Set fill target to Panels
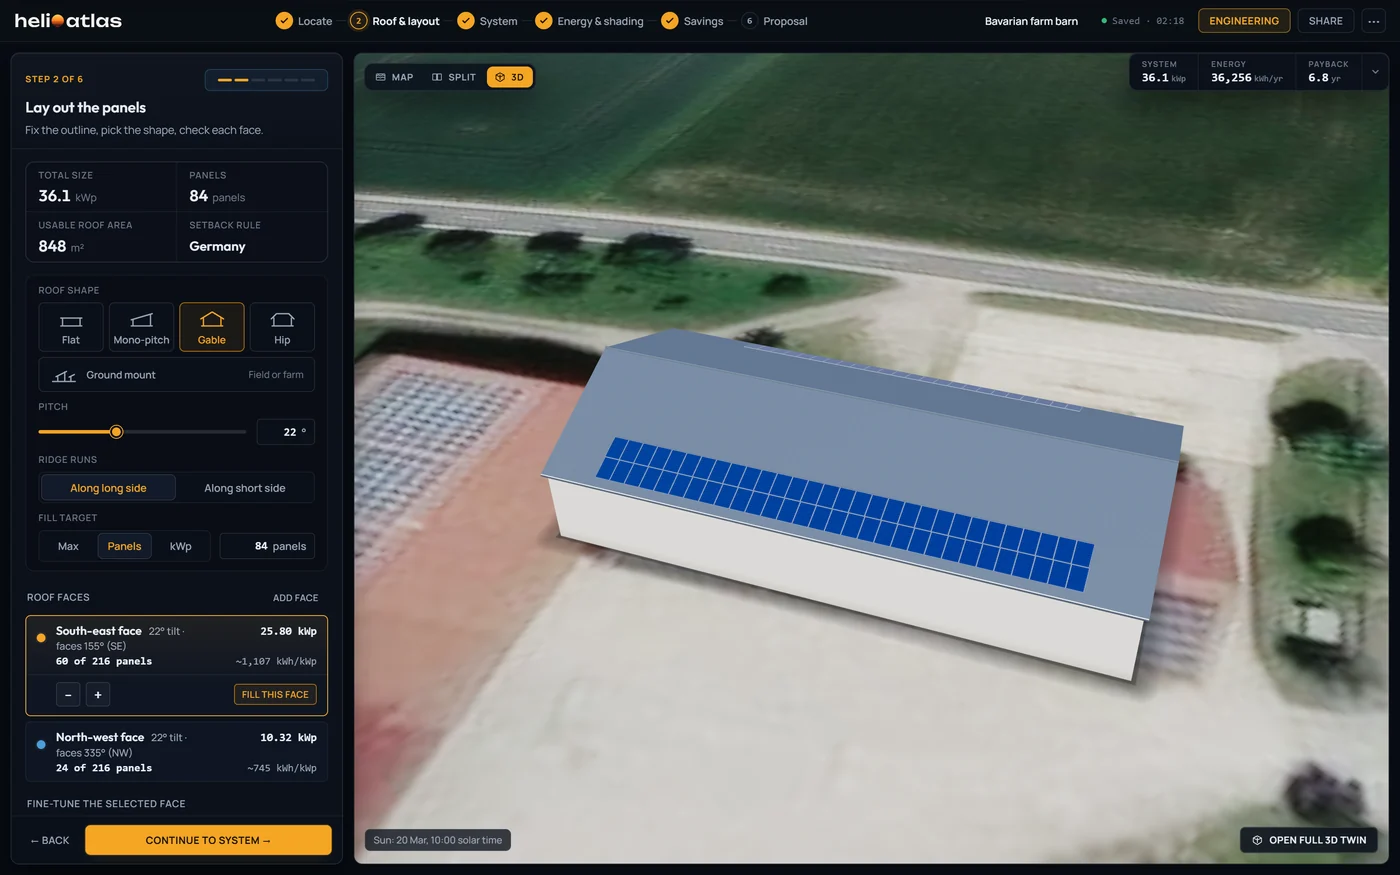Viewport: 1400px width, 875px height. point(124,546)
